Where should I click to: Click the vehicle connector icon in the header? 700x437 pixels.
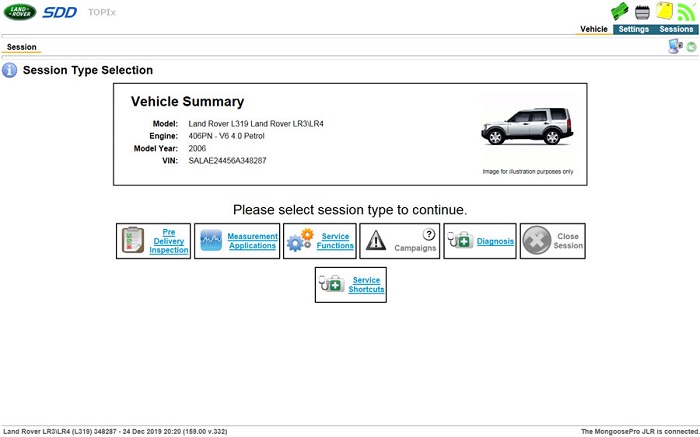coord(642,12)
